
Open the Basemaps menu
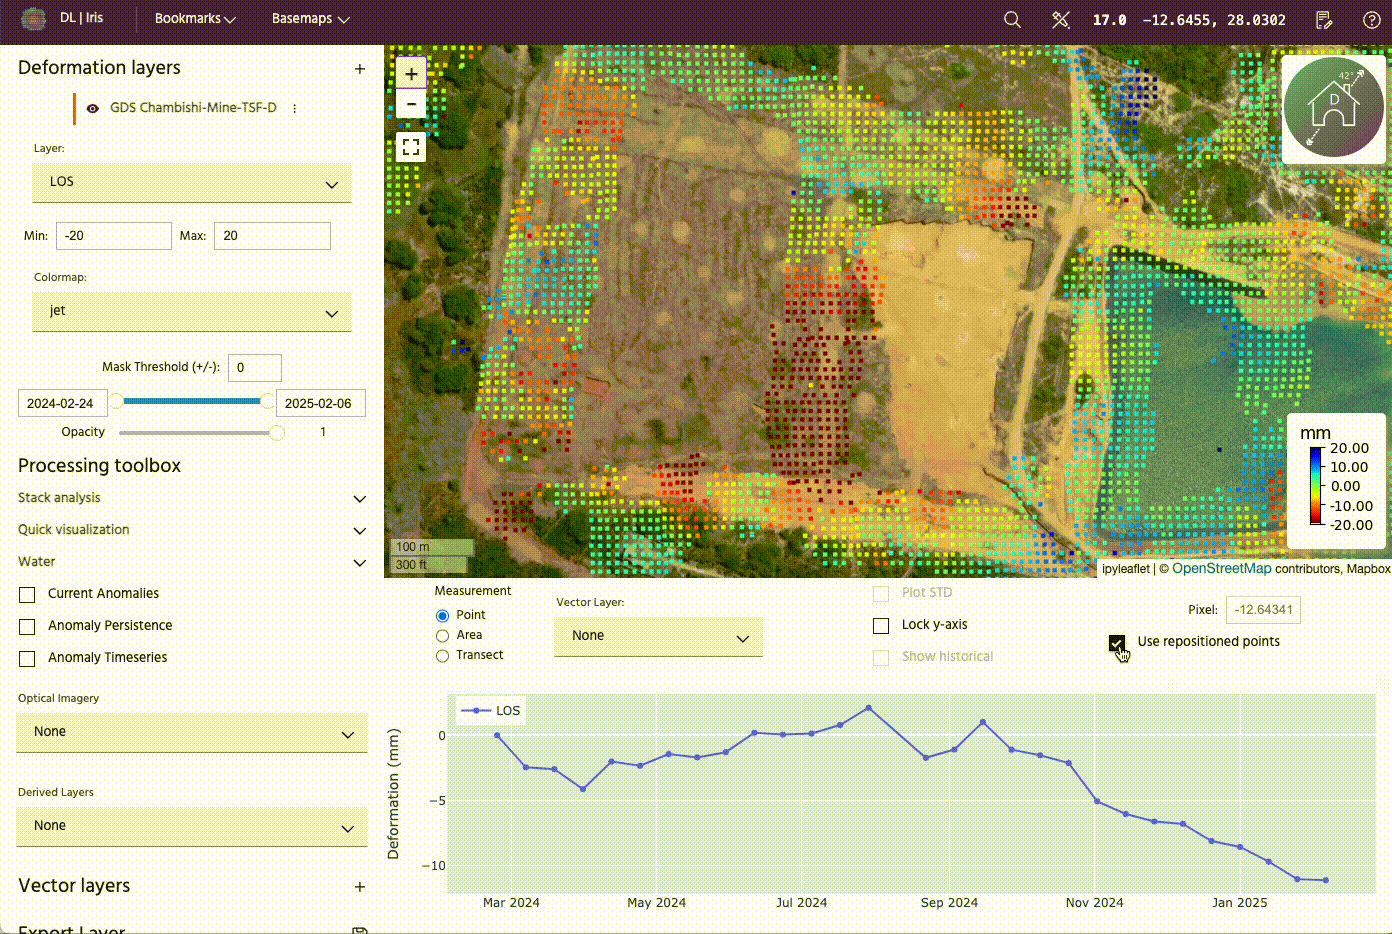(310, 19)
